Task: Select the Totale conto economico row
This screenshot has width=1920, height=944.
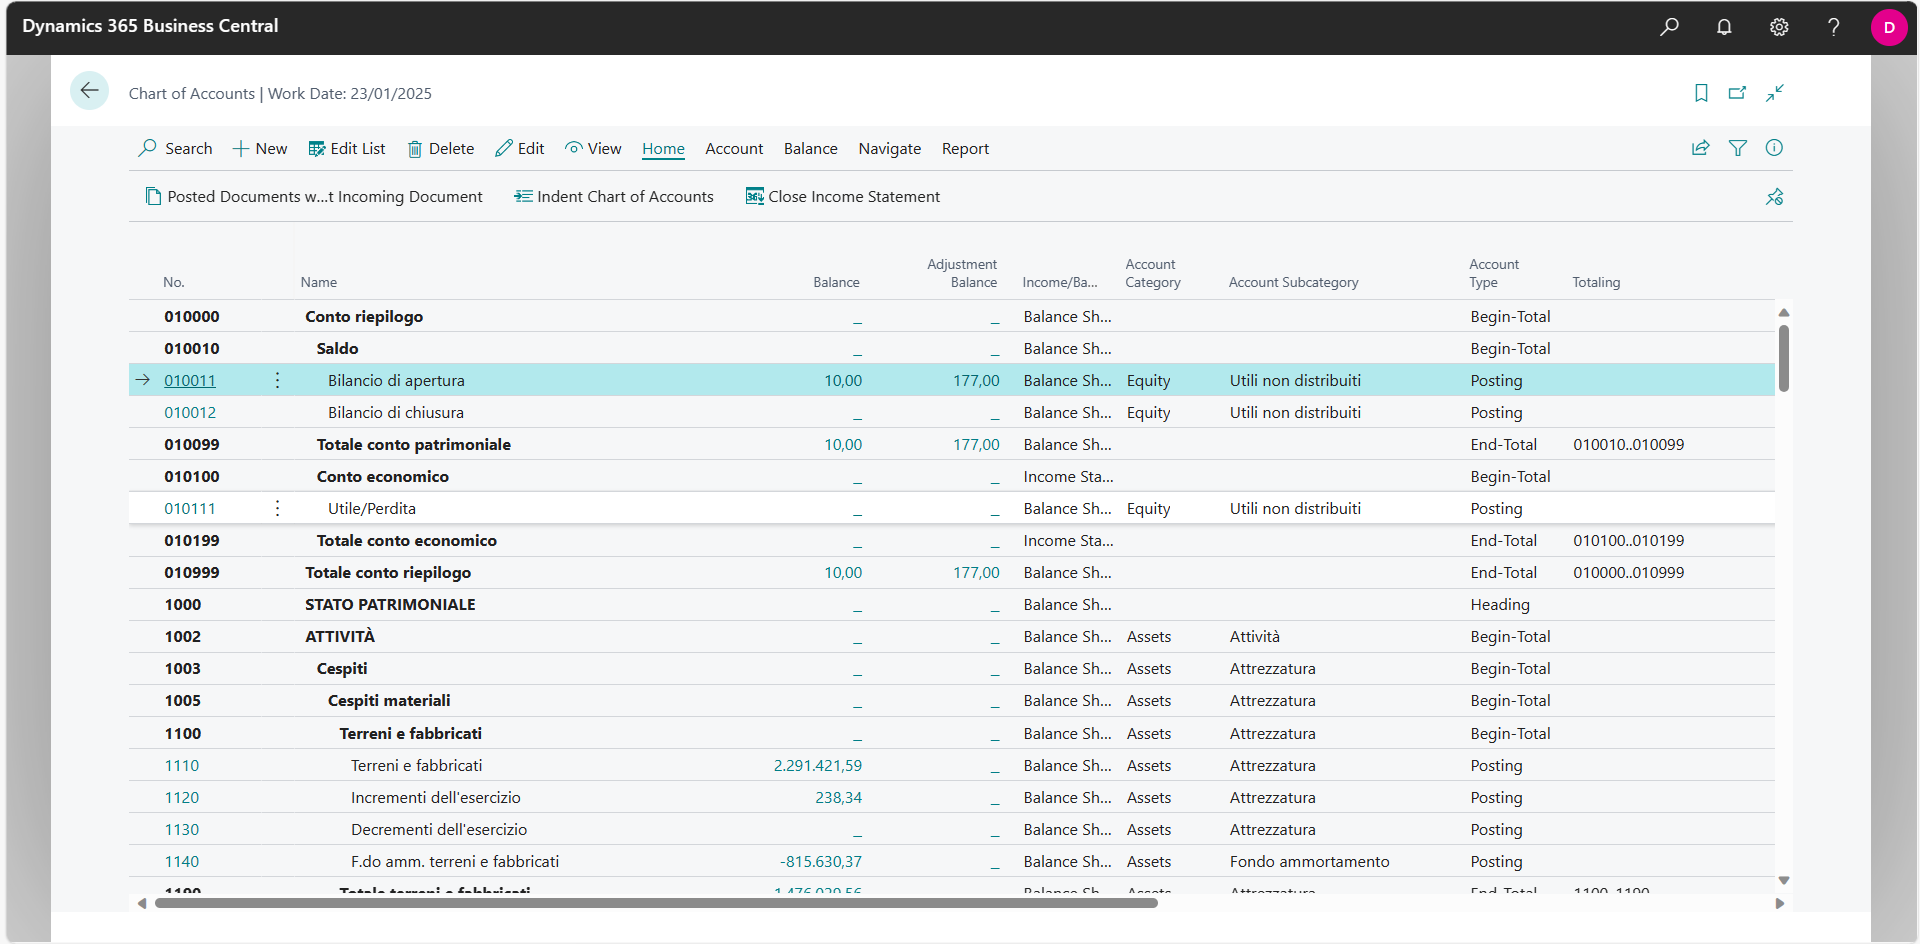Action: pos(951,540)
